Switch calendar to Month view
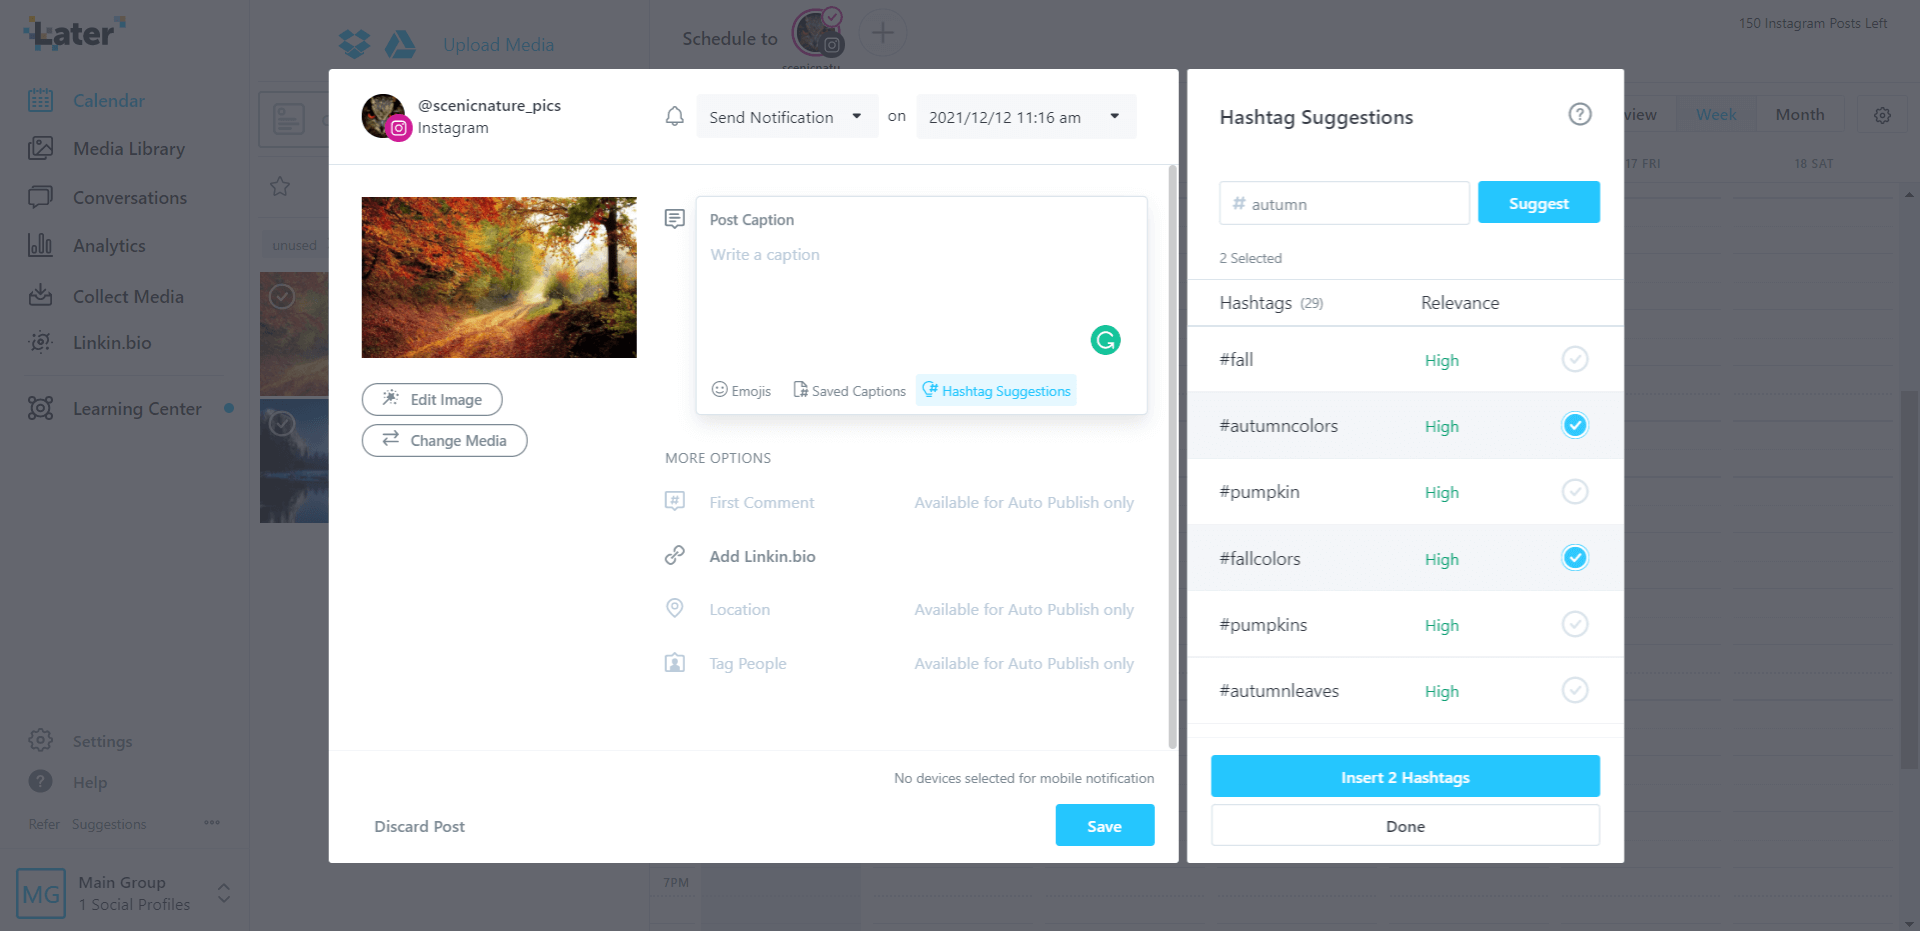 click(x=1800, y=114)
